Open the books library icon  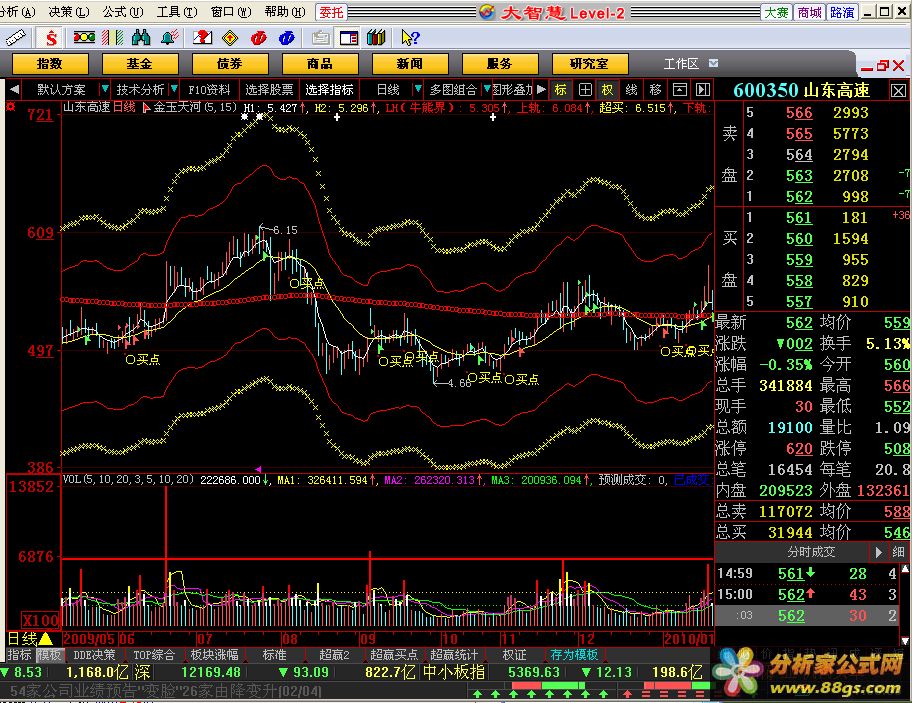coord(376,38)
